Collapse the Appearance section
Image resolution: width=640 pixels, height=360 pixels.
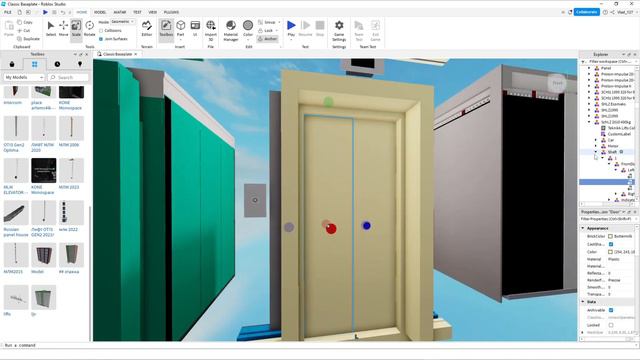(583, 228)
